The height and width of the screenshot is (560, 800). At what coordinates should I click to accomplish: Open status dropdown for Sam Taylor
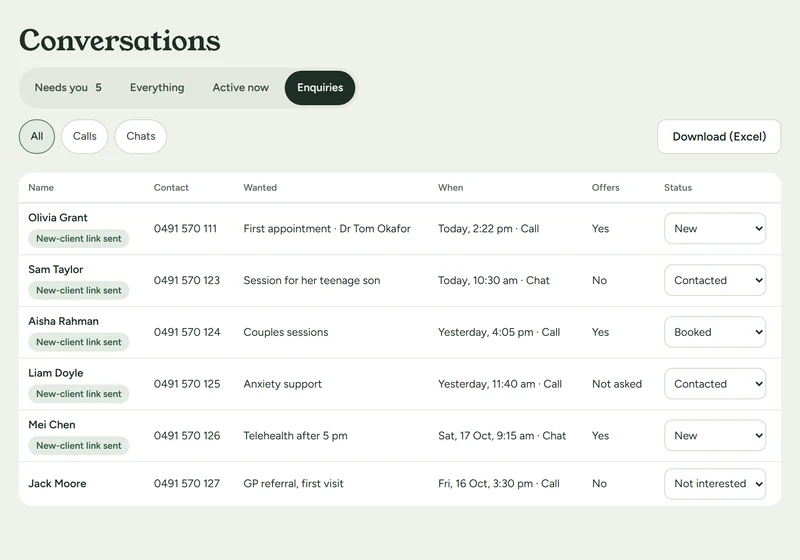pyautogui.click(x=715, y=280)
